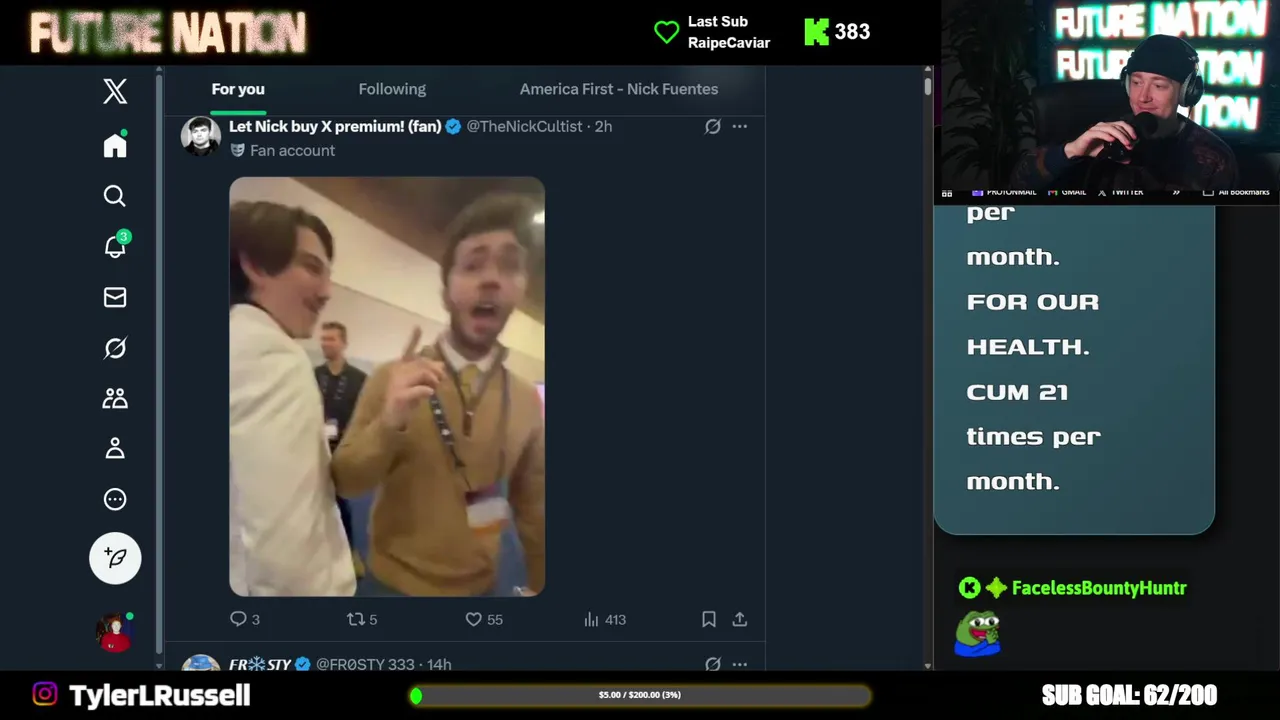
Task: Click the compose Post feather button
Action: point(115,557)
